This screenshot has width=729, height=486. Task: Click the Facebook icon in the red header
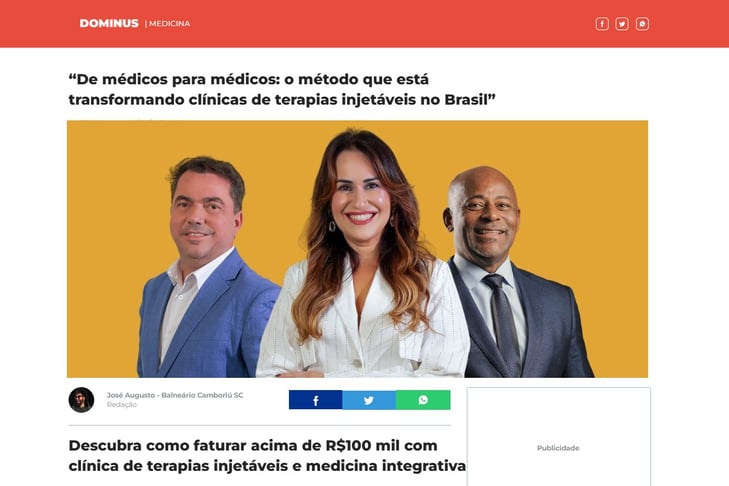click(x=602, y=24)
